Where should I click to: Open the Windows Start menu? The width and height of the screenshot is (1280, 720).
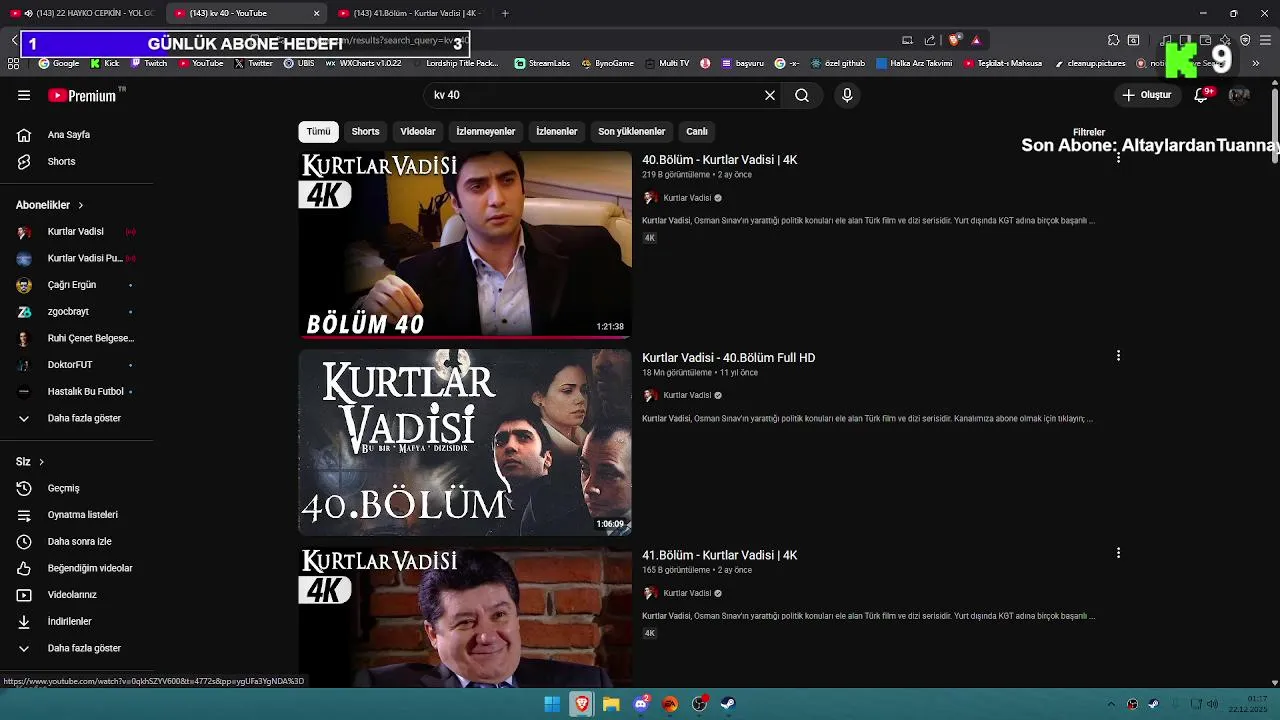tap(552, 704)
